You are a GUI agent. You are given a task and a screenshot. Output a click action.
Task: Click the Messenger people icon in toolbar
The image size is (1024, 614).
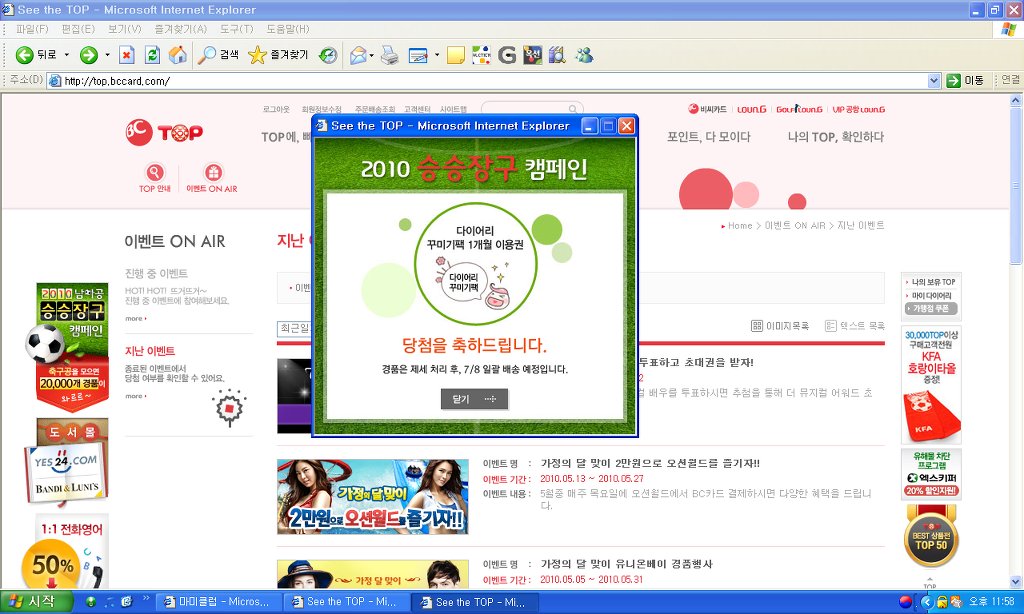[x=584, y=55]
